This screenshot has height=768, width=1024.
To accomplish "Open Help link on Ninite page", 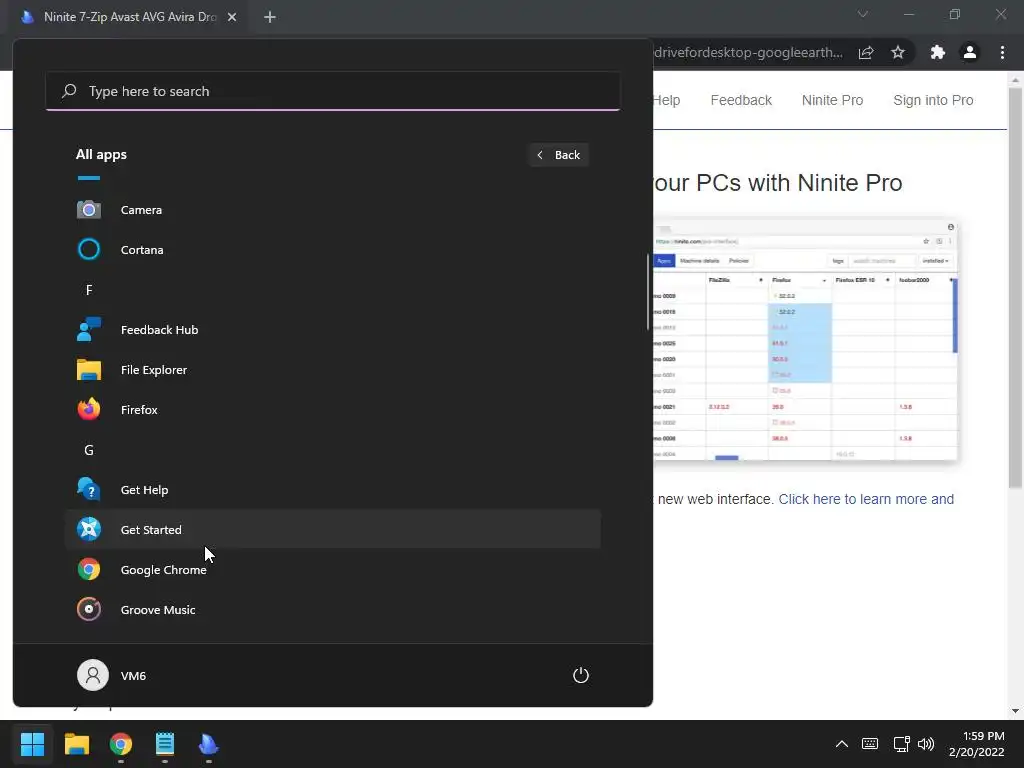I will (x=667, y=100).
